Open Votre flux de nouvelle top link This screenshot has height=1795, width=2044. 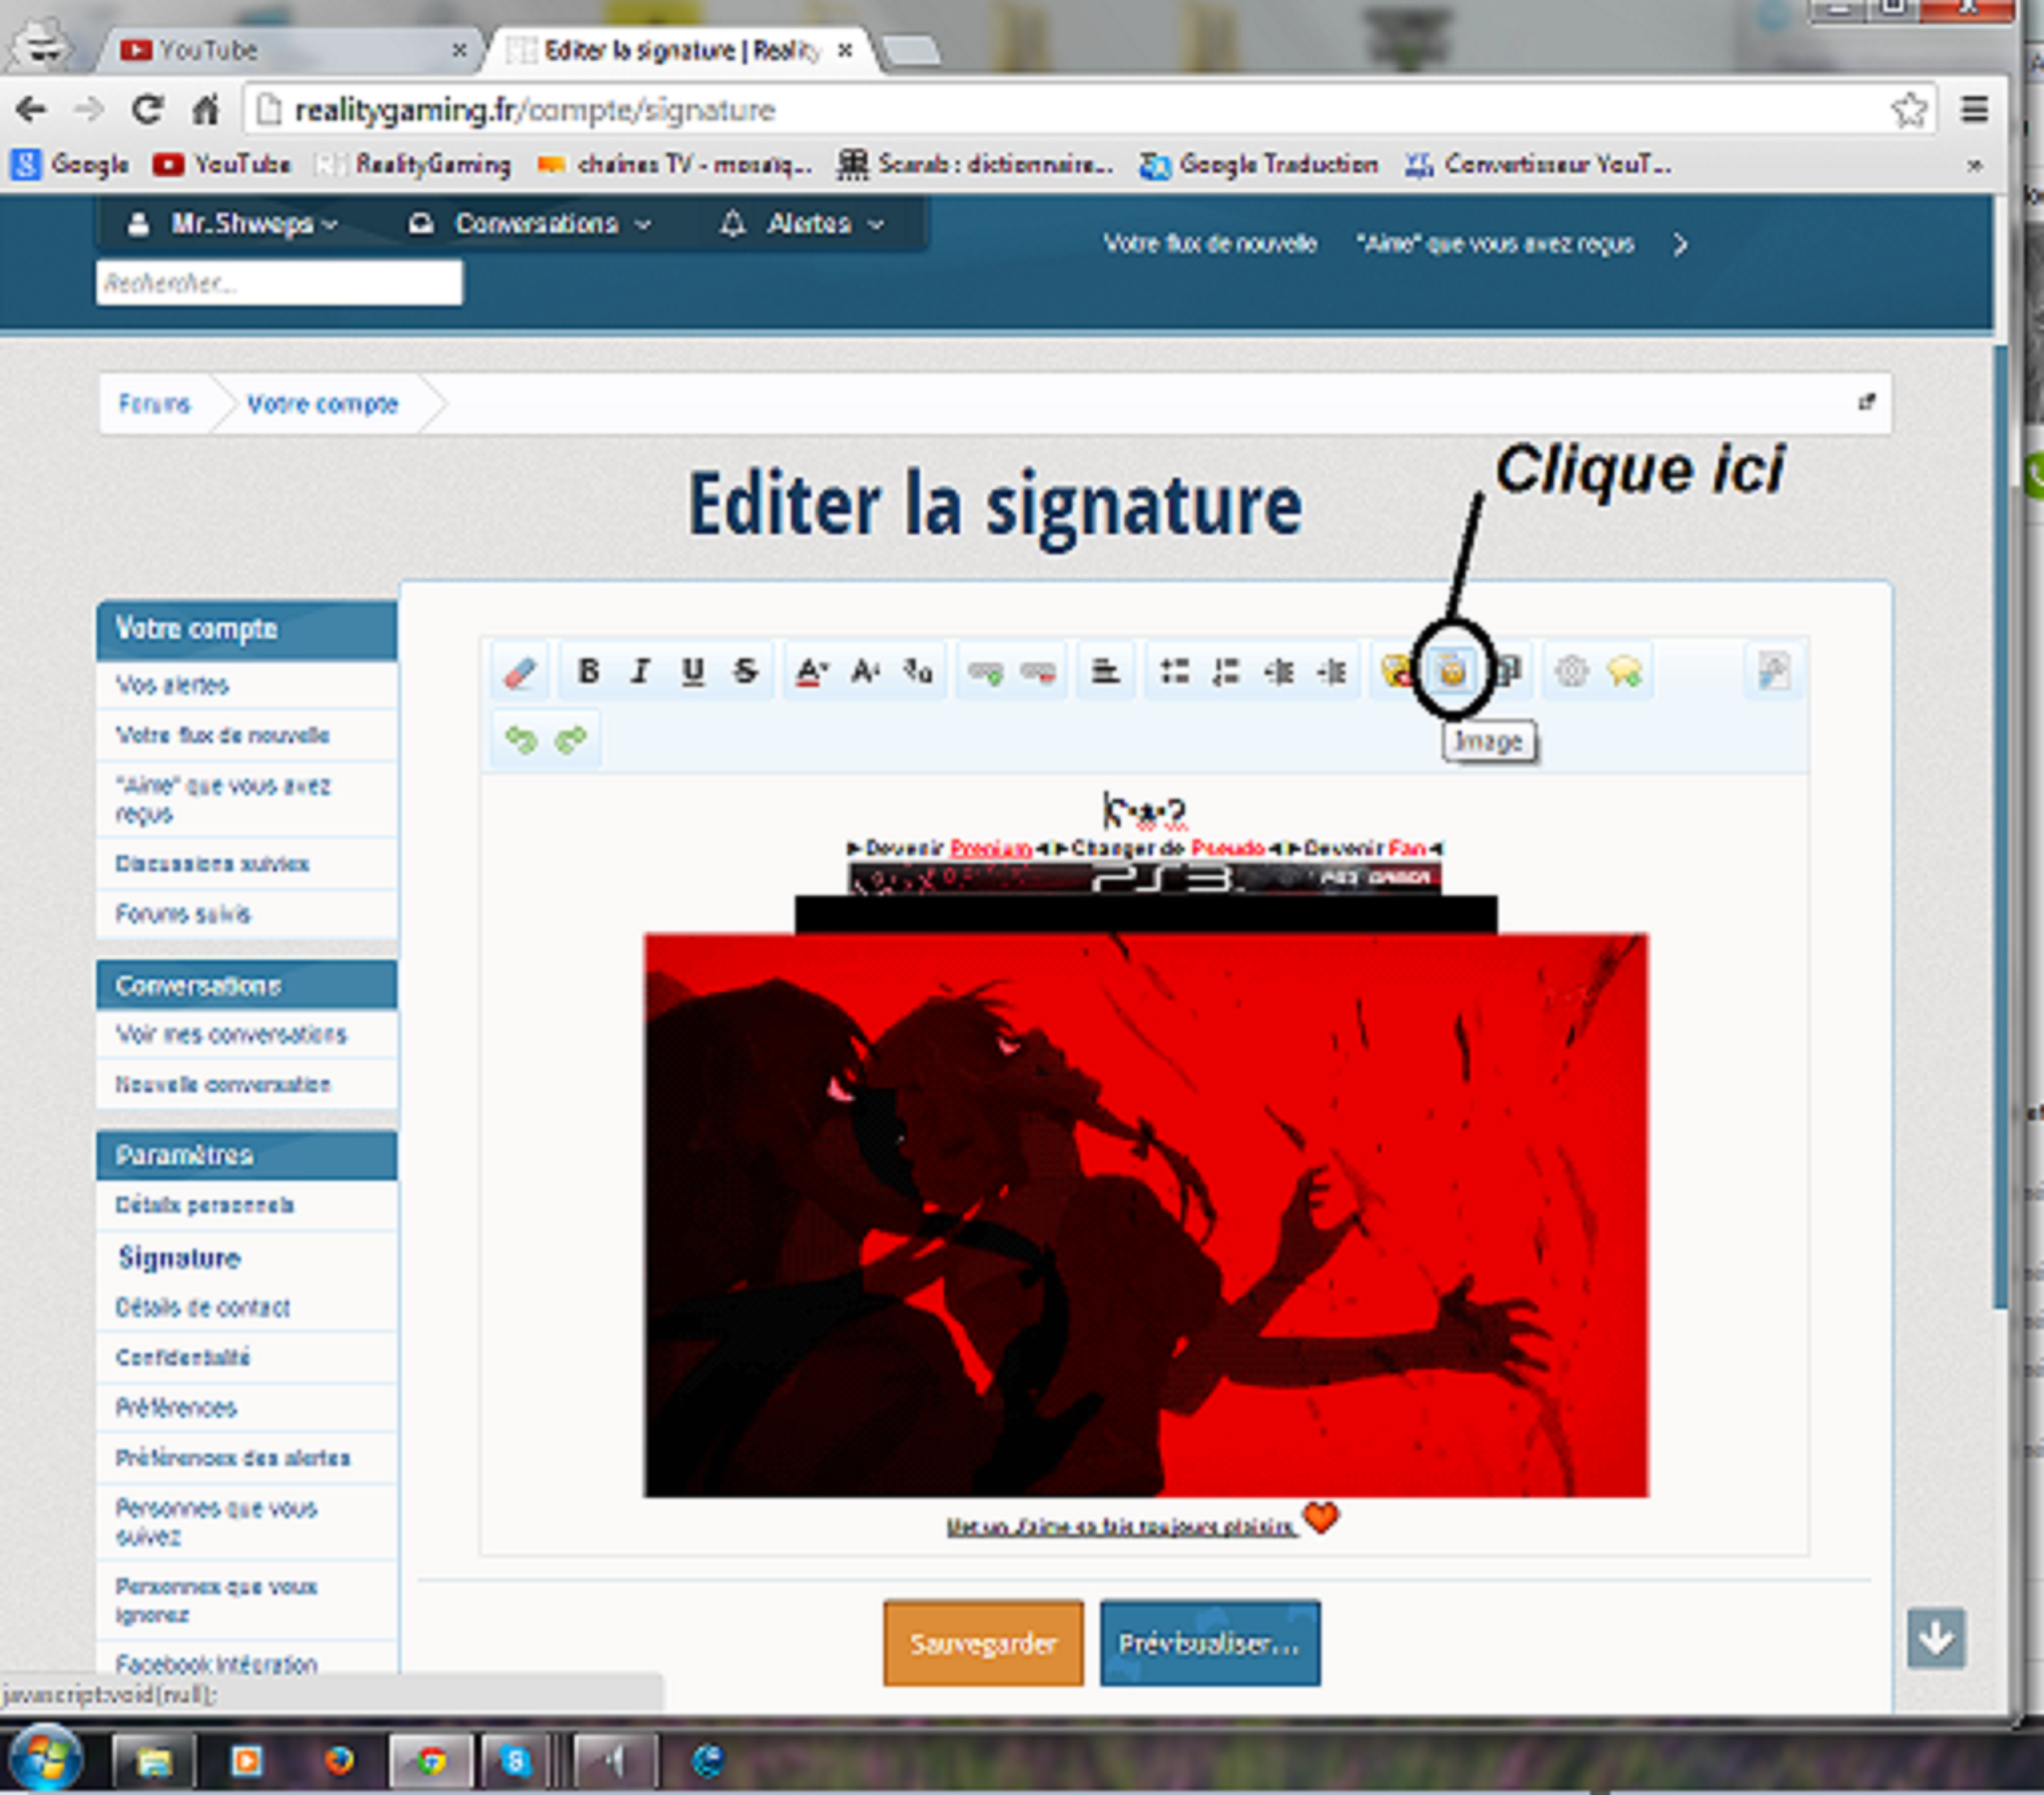(1210, 244)
